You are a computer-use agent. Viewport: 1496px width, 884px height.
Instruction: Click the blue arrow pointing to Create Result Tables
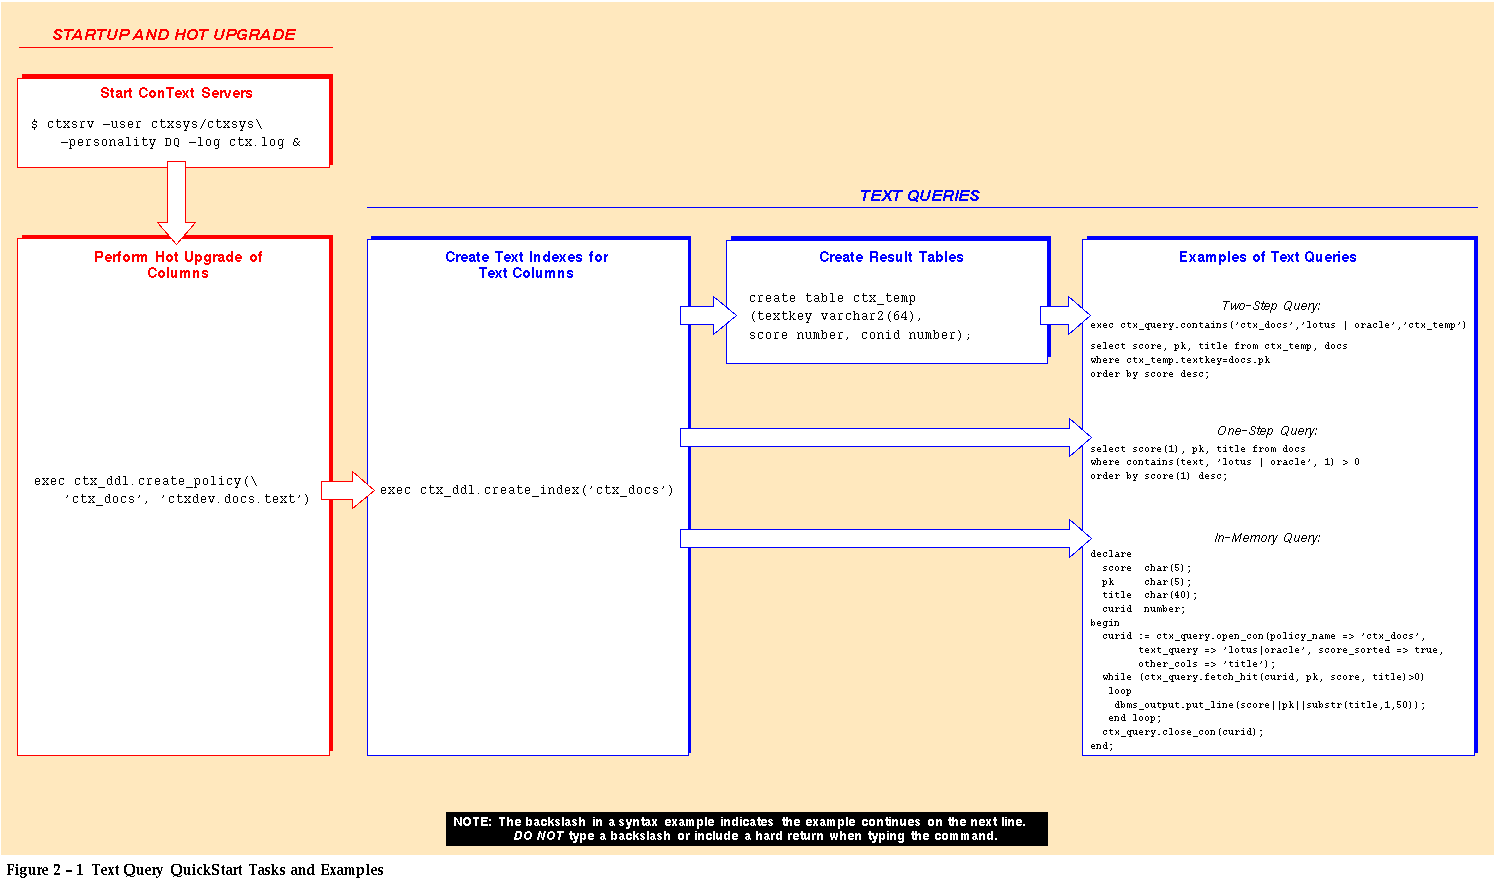(x=708, y=316)
